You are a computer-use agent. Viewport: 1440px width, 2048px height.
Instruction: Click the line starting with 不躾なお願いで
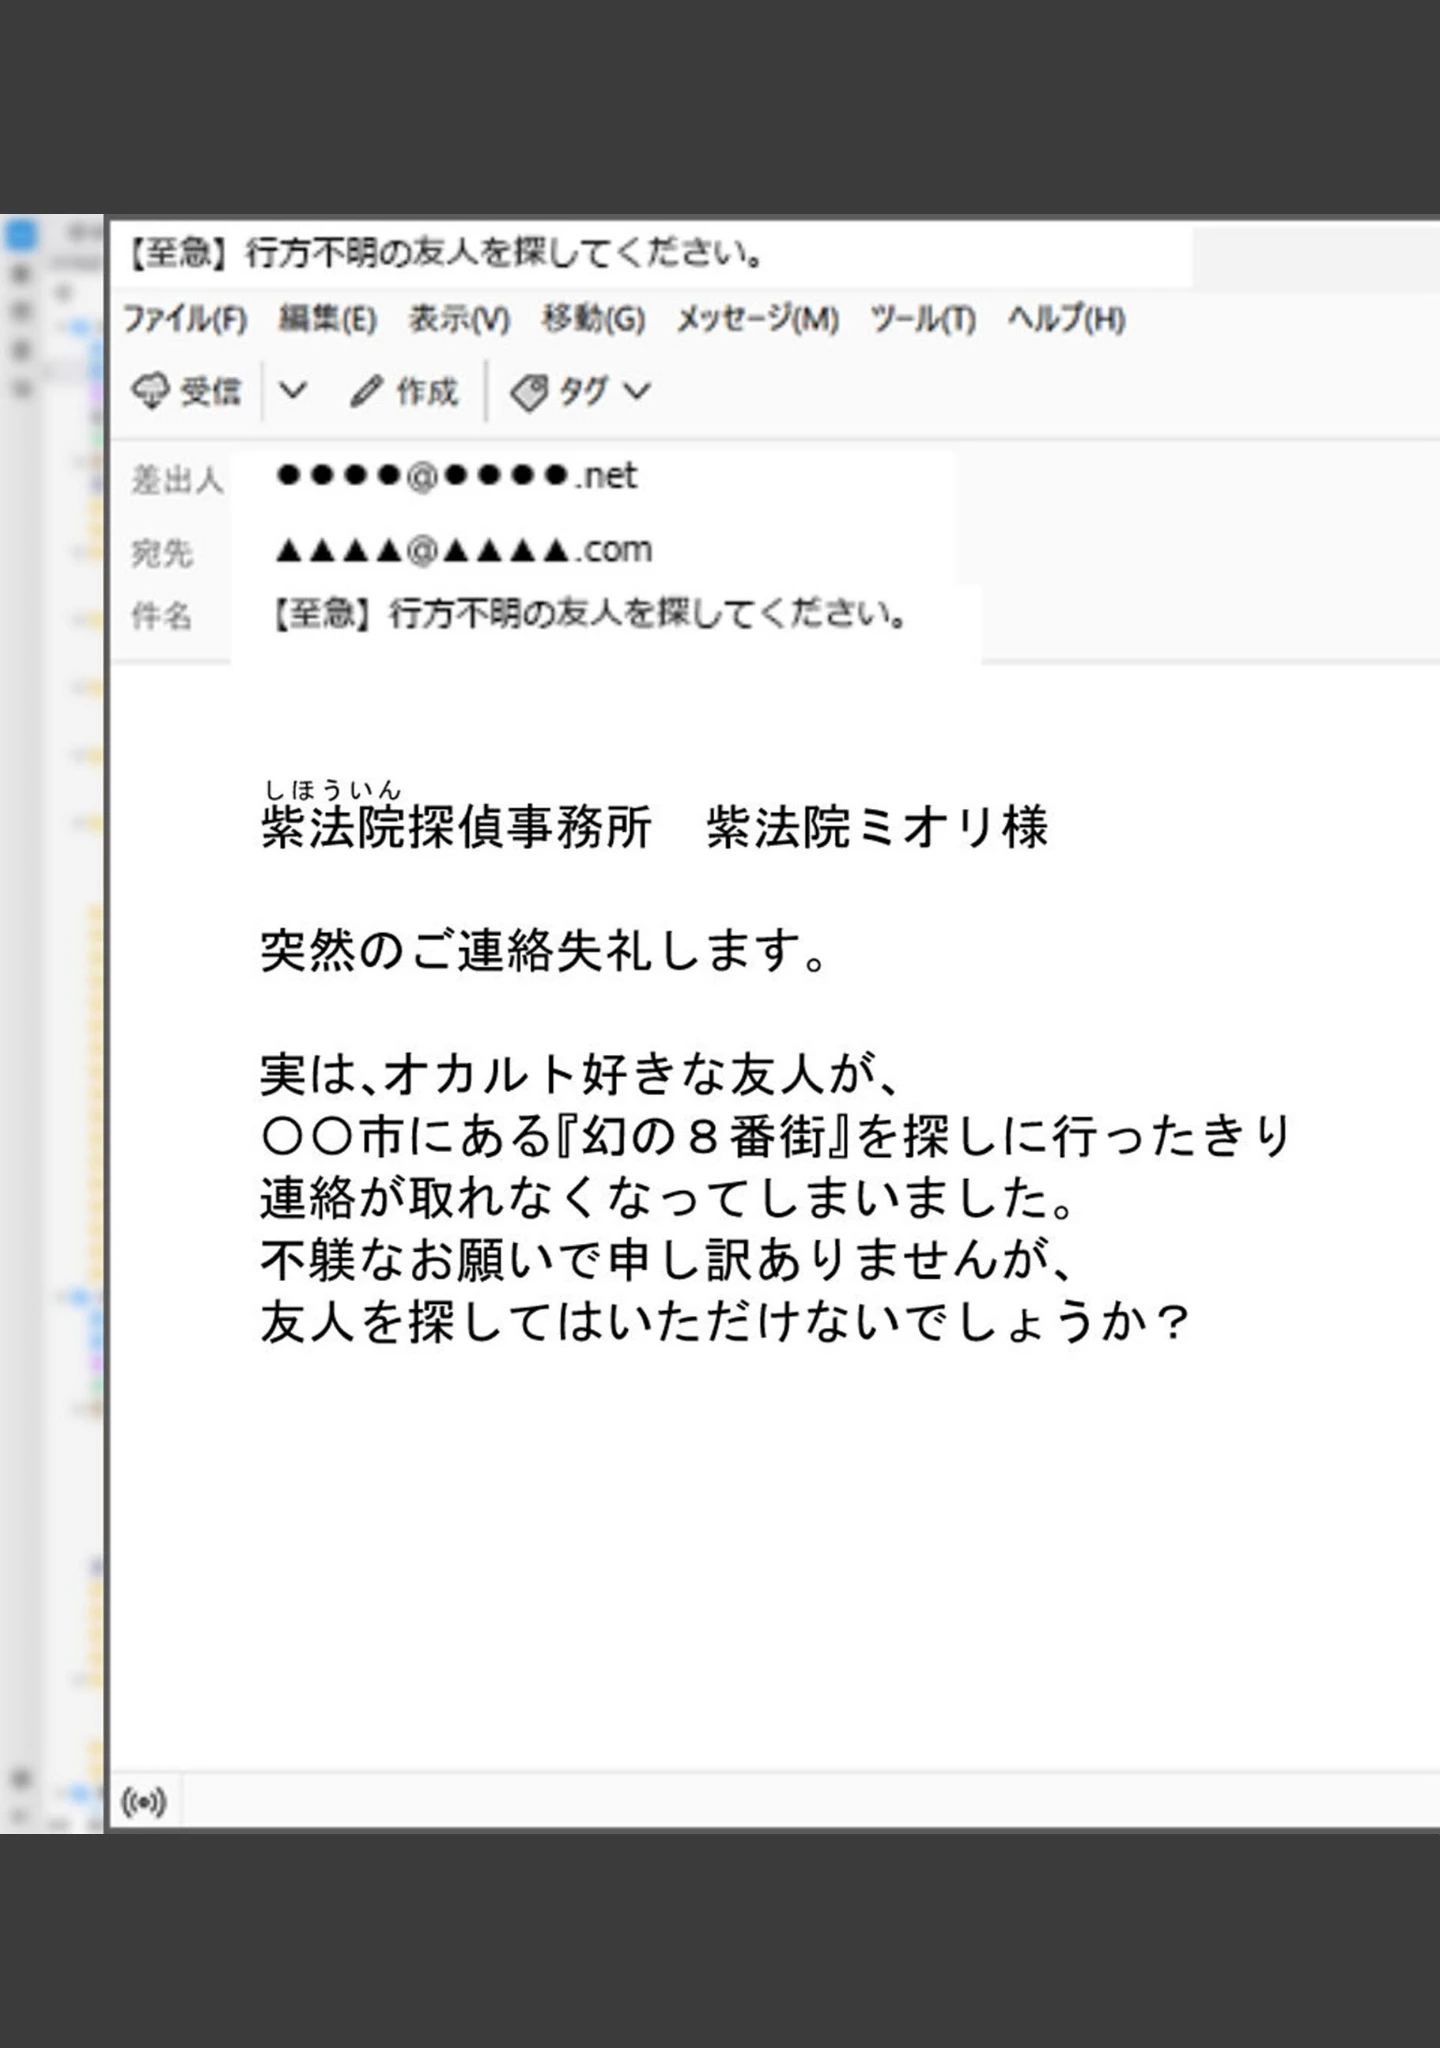668,1261
